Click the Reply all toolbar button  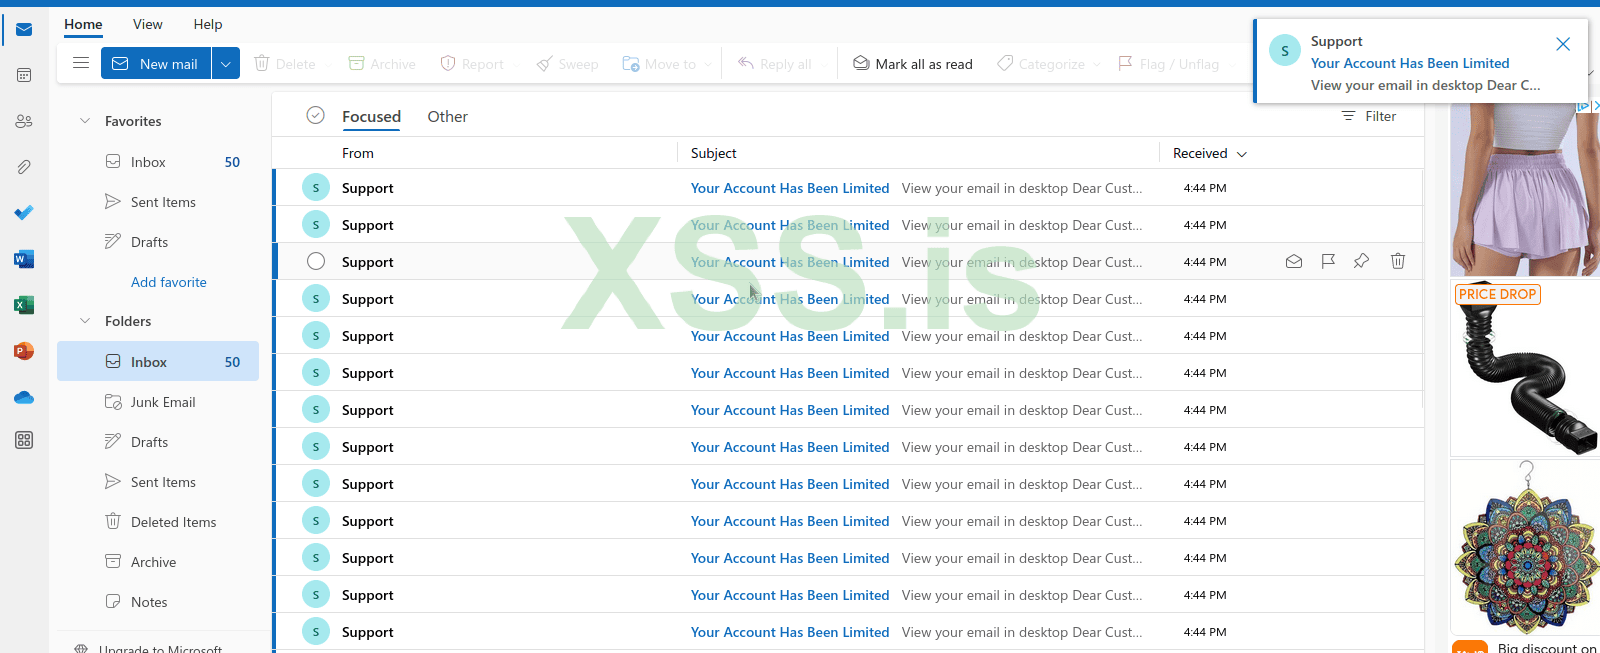tap(774, 64)
